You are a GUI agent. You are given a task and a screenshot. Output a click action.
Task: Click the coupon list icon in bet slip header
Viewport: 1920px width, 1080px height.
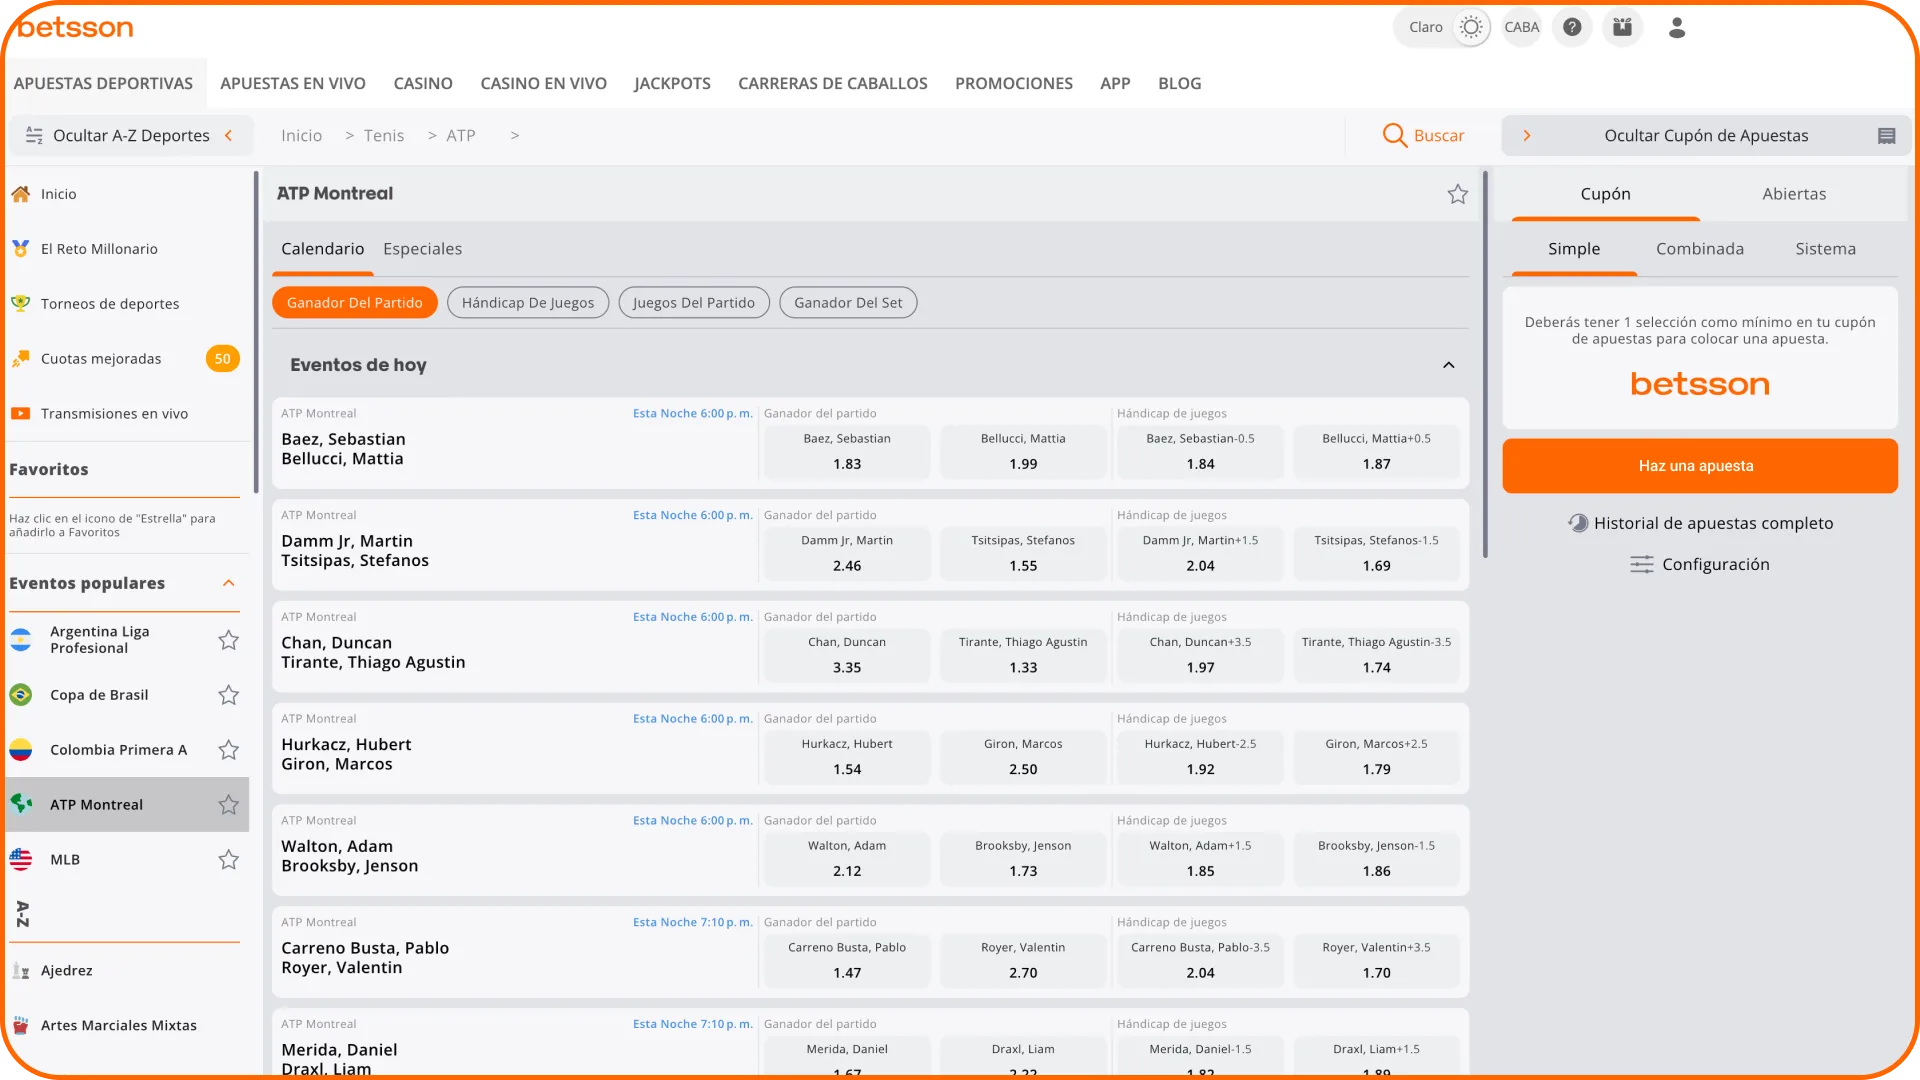tap(1886, 136)
